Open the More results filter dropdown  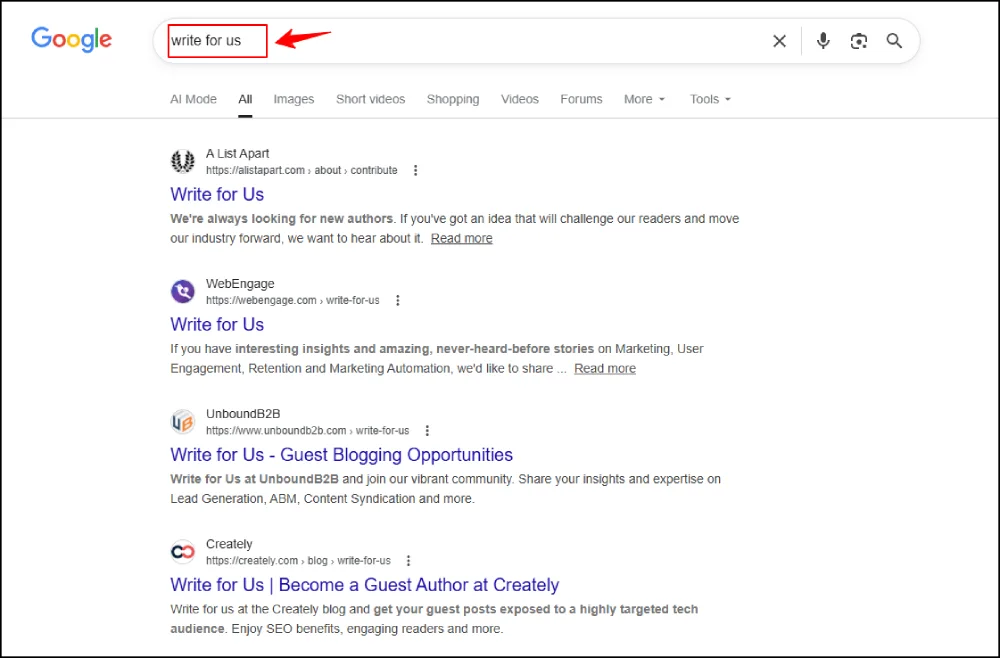pyautogui.click(x=638, y=99)
